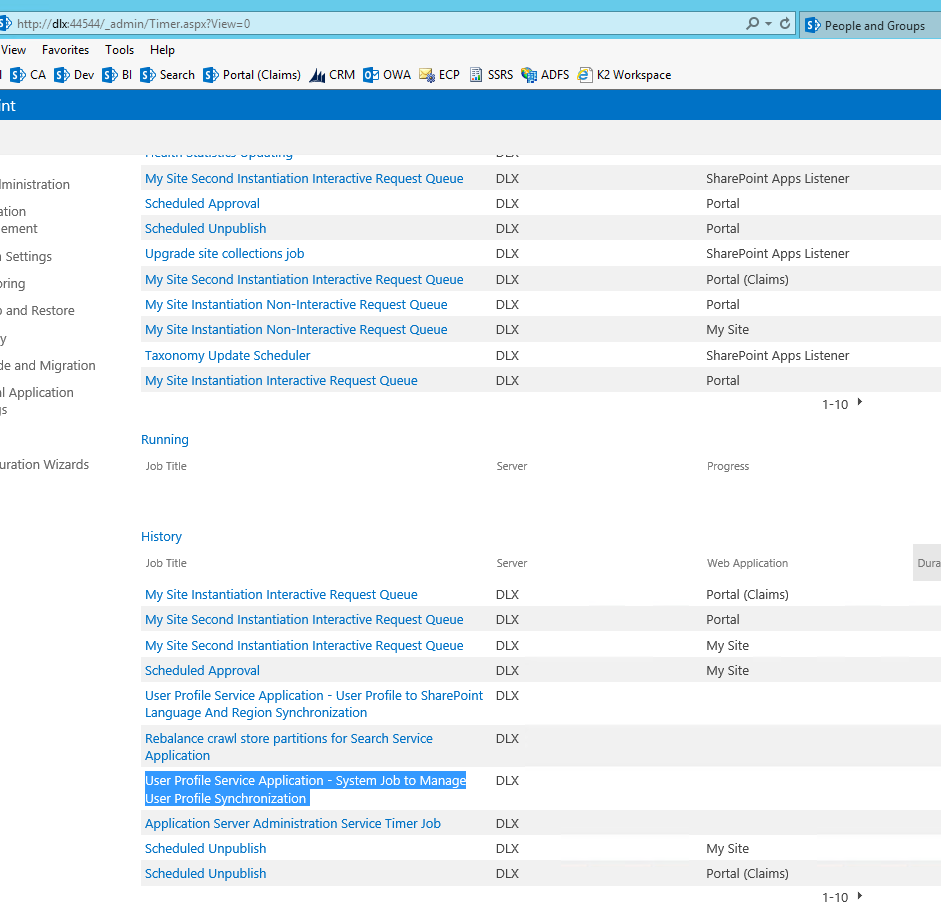Click the search magnifier in address bar

753,24
